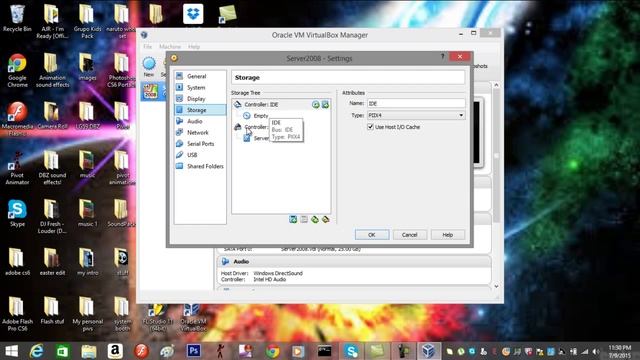Open Pivot Animator desktop shortcut
Screen dimensions: 640x360
point(17,168)
